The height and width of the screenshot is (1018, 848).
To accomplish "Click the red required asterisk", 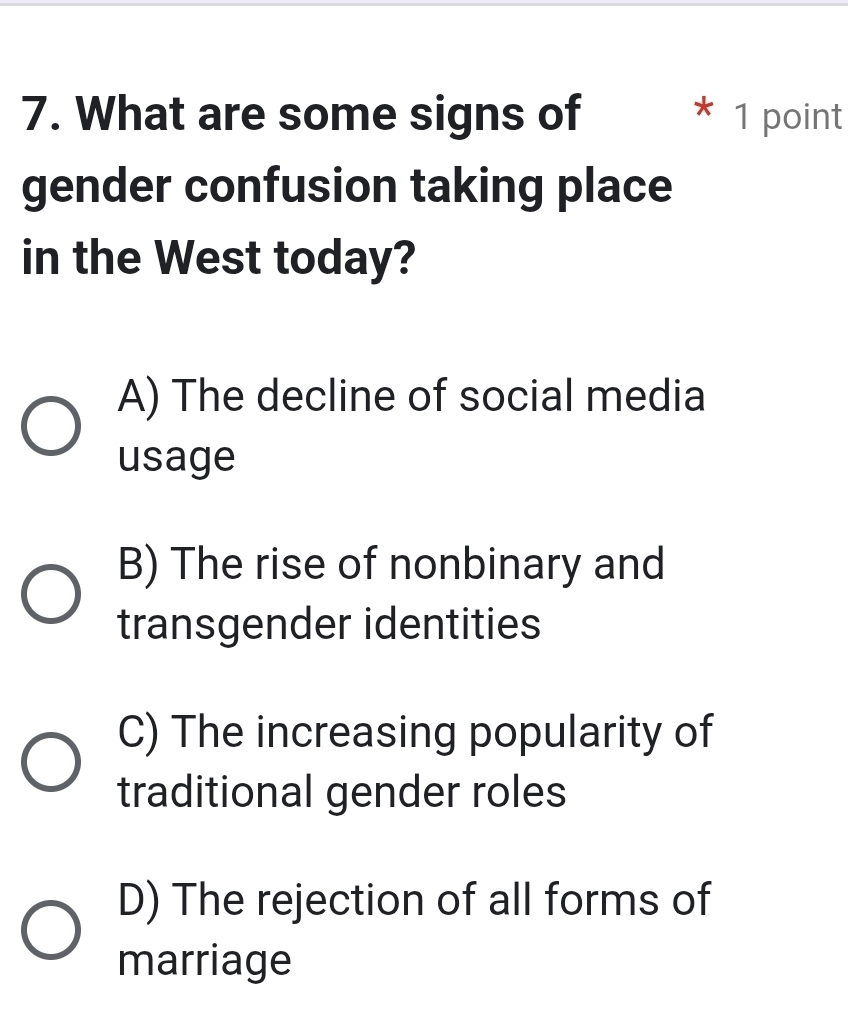I will click(x=705, y=110).
